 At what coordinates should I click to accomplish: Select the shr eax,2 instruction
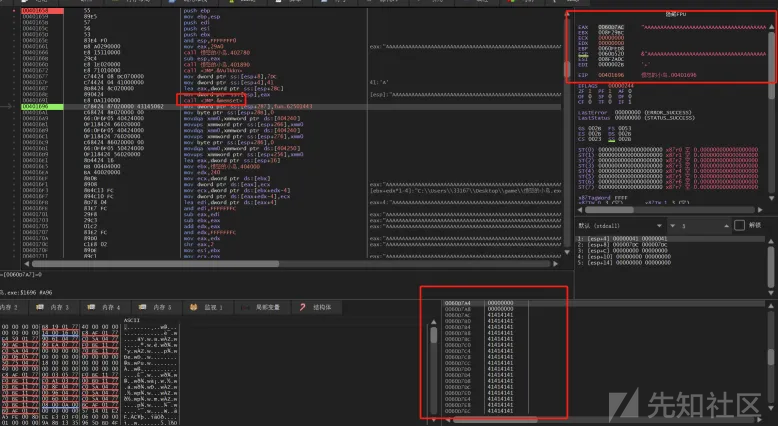point(197,244)
